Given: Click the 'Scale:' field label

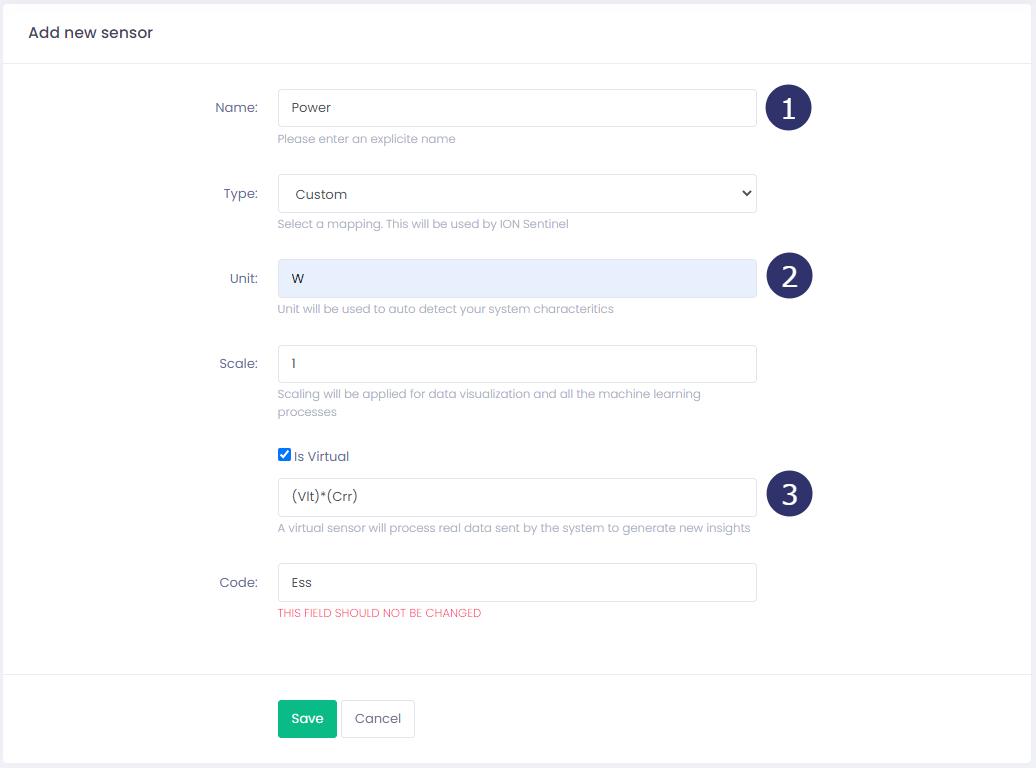Looking at the screenshot, I should 238,364.
